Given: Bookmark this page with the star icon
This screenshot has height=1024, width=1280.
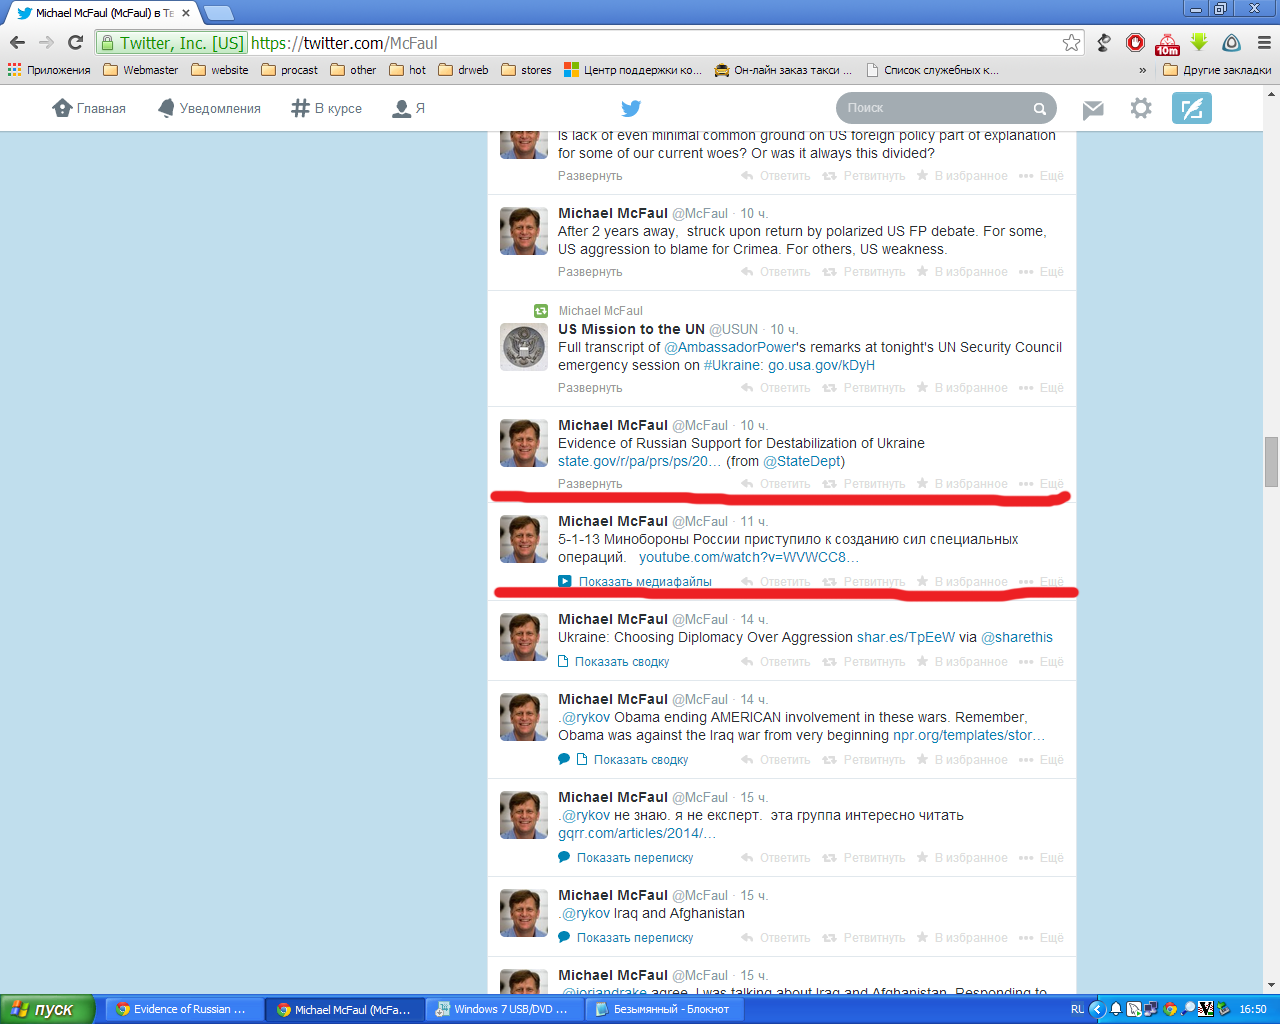Looking at the screenshot, I should pyautogui.click(x=1071, y=43).
